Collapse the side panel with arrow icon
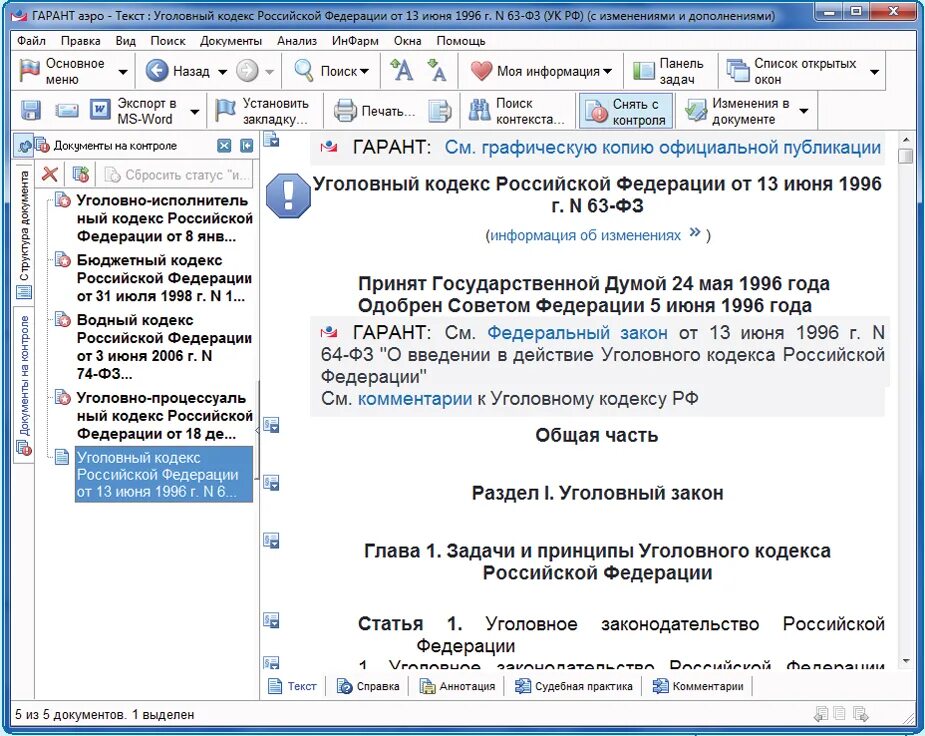 pos(247,146)
